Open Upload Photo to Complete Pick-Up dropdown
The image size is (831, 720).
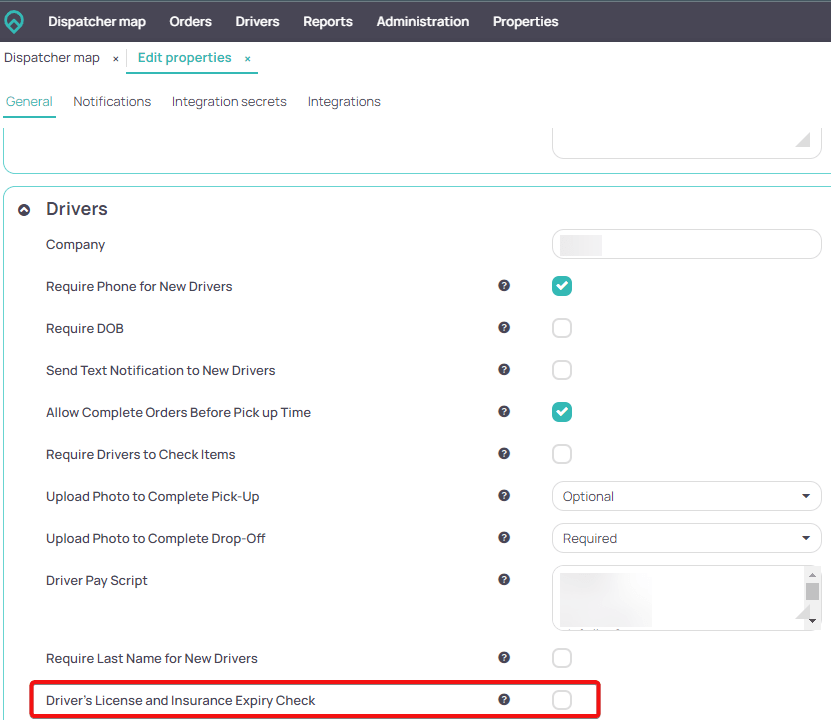(686, 496)
